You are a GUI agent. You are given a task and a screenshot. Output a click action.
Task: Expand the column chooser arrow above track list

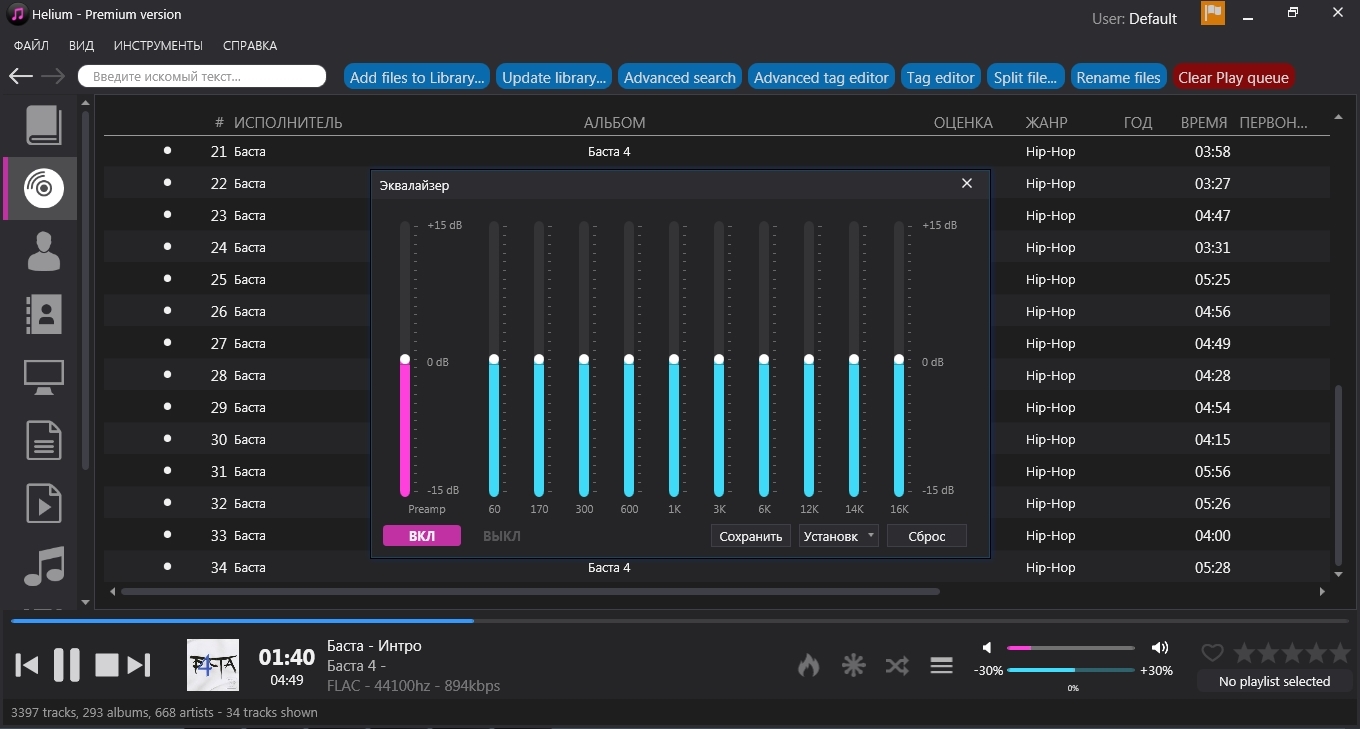coord(1338,118)
